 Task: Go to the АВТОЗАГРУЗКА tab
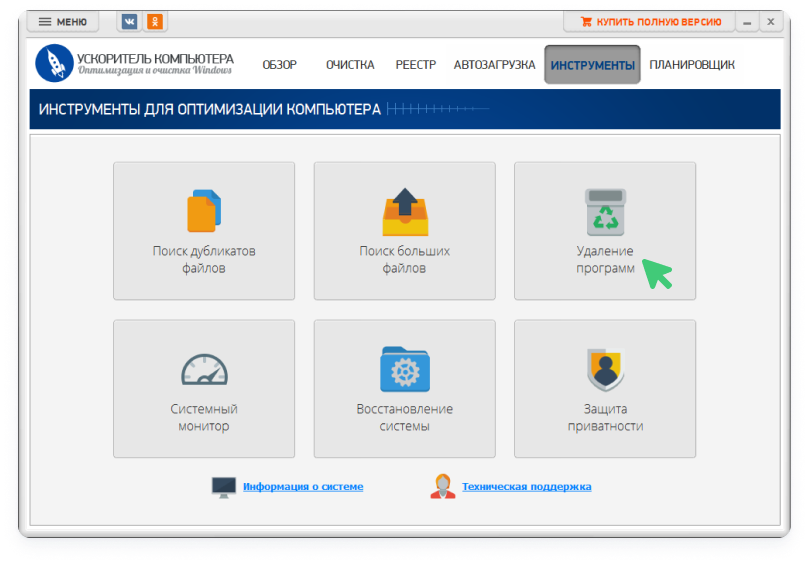494,65
